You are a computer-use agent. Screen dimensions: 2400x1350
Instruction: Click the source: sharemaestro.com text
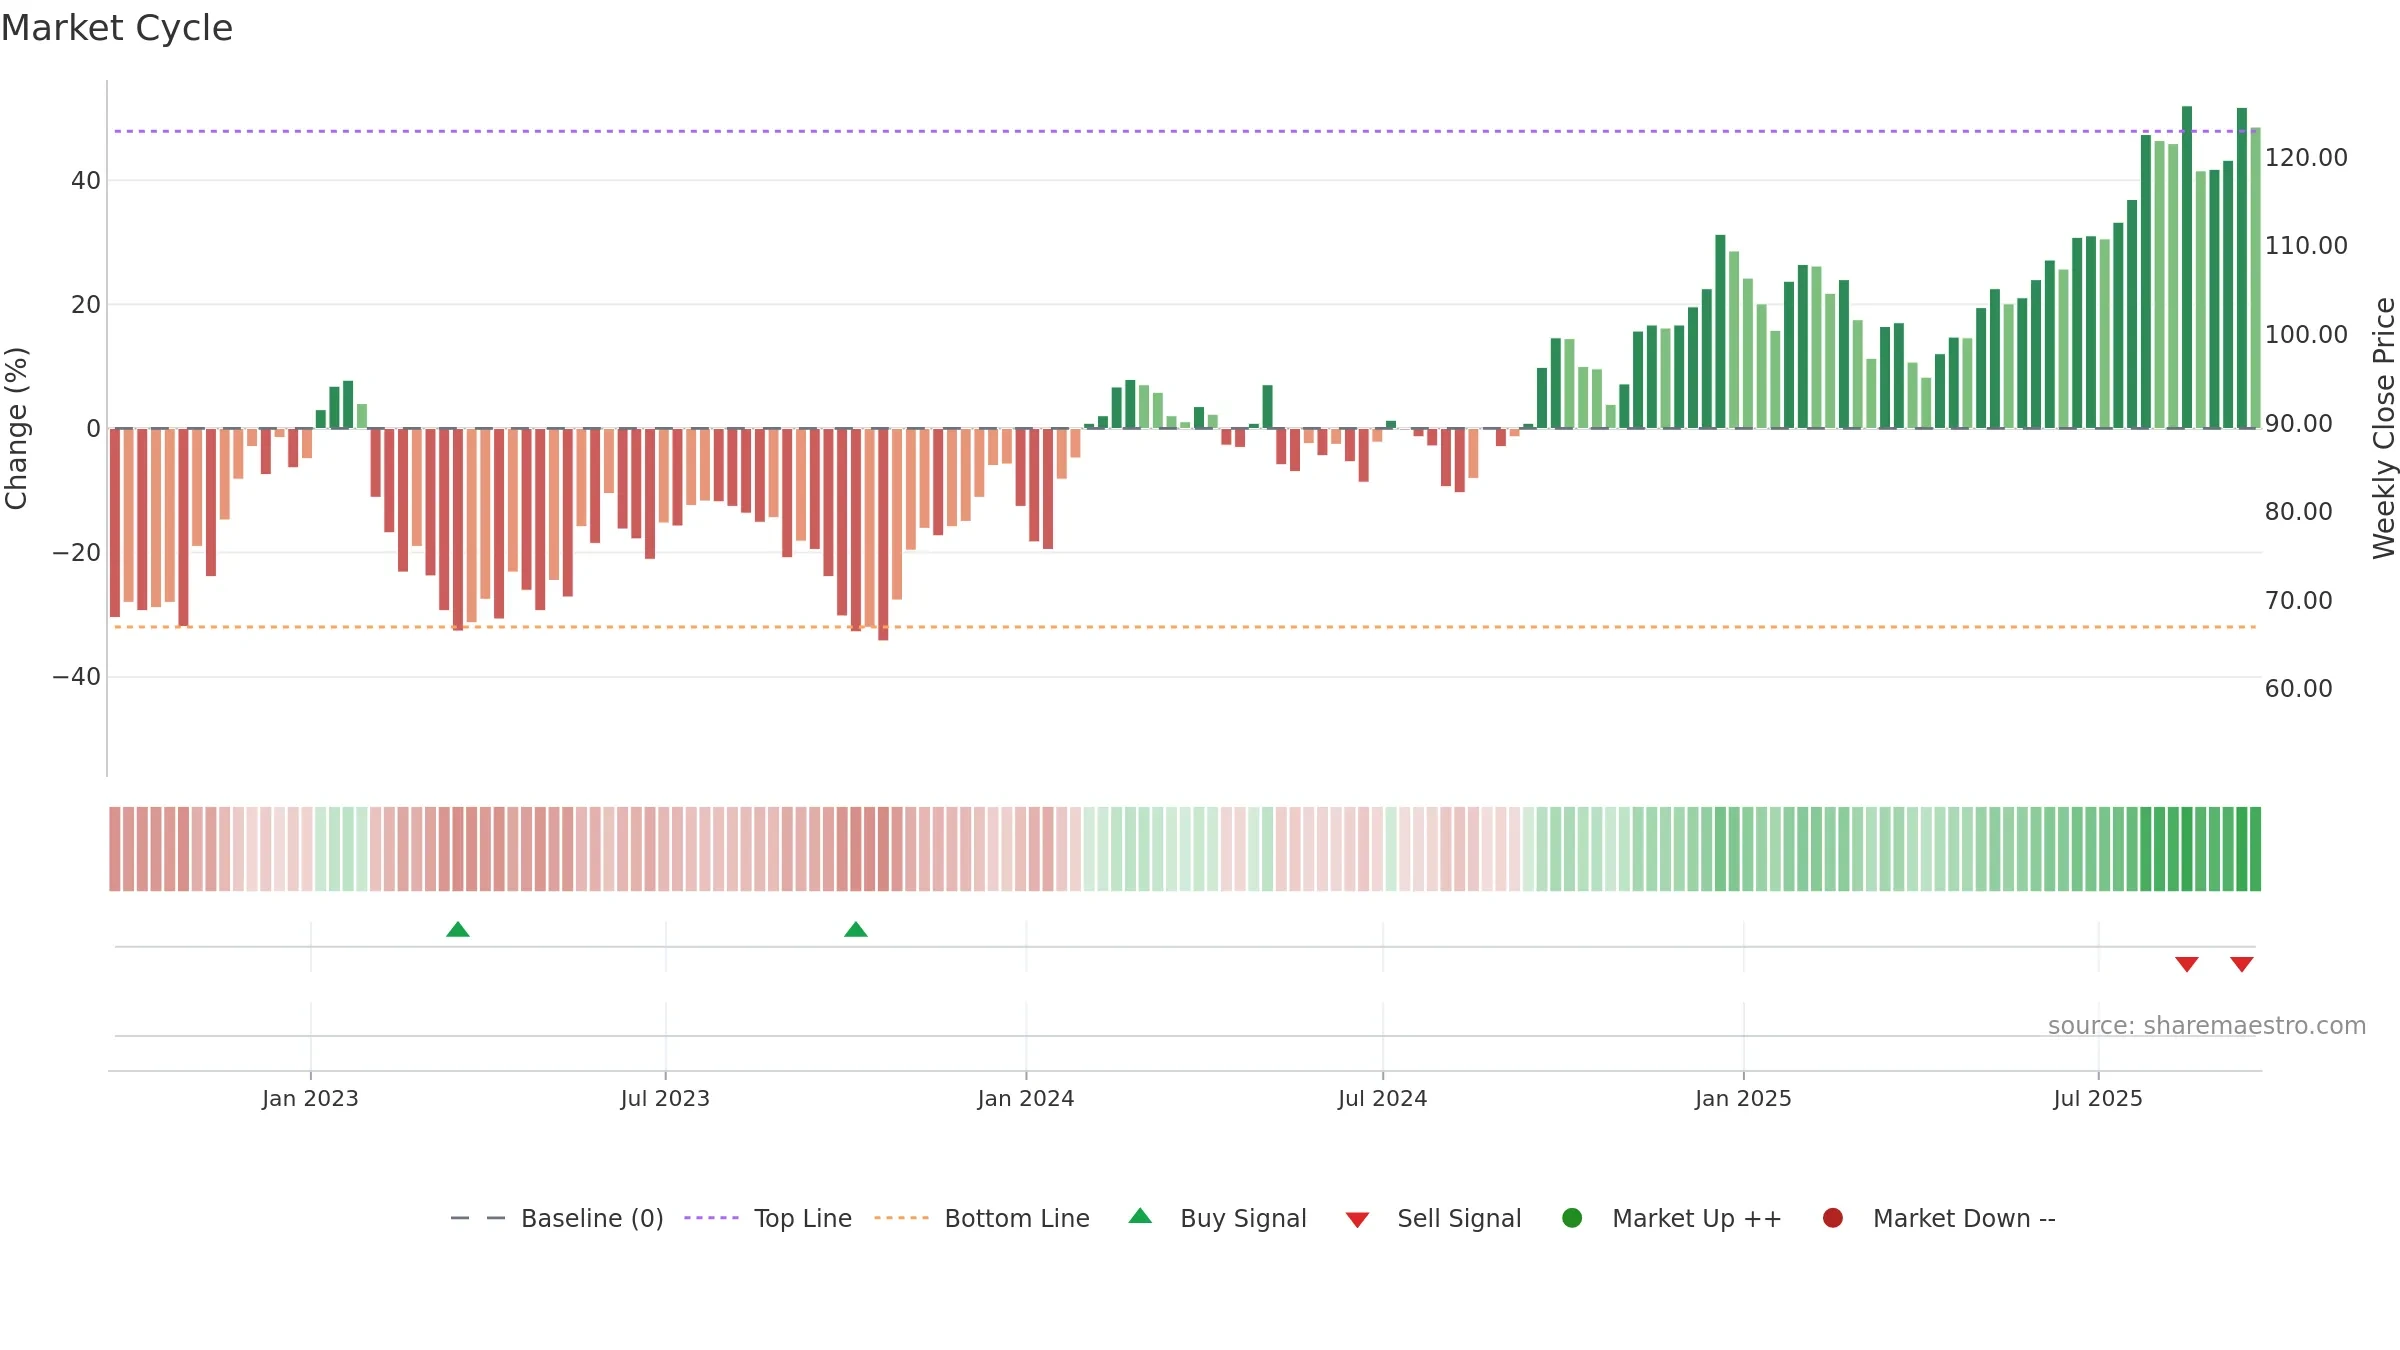tap(2207, 1026)
